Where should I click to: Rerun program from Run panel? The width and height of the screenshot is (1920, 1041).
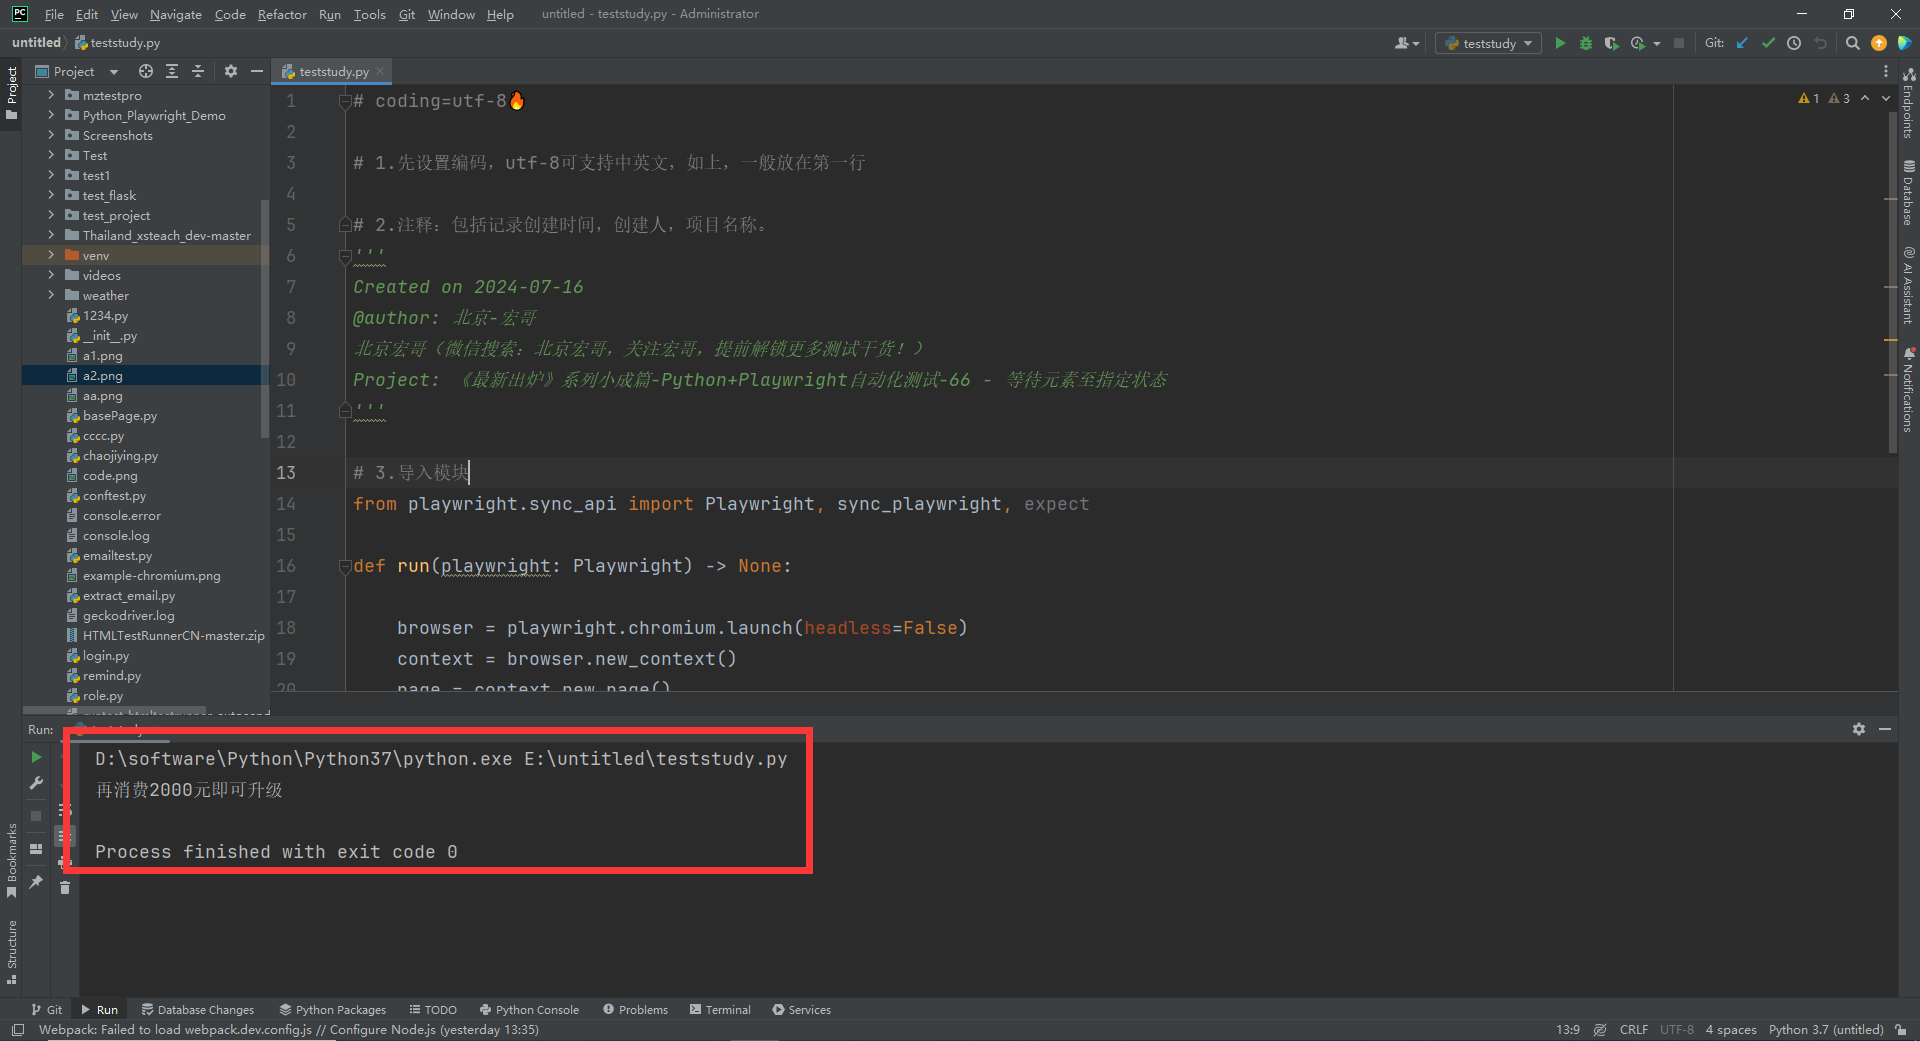click(x=36, y=757)
